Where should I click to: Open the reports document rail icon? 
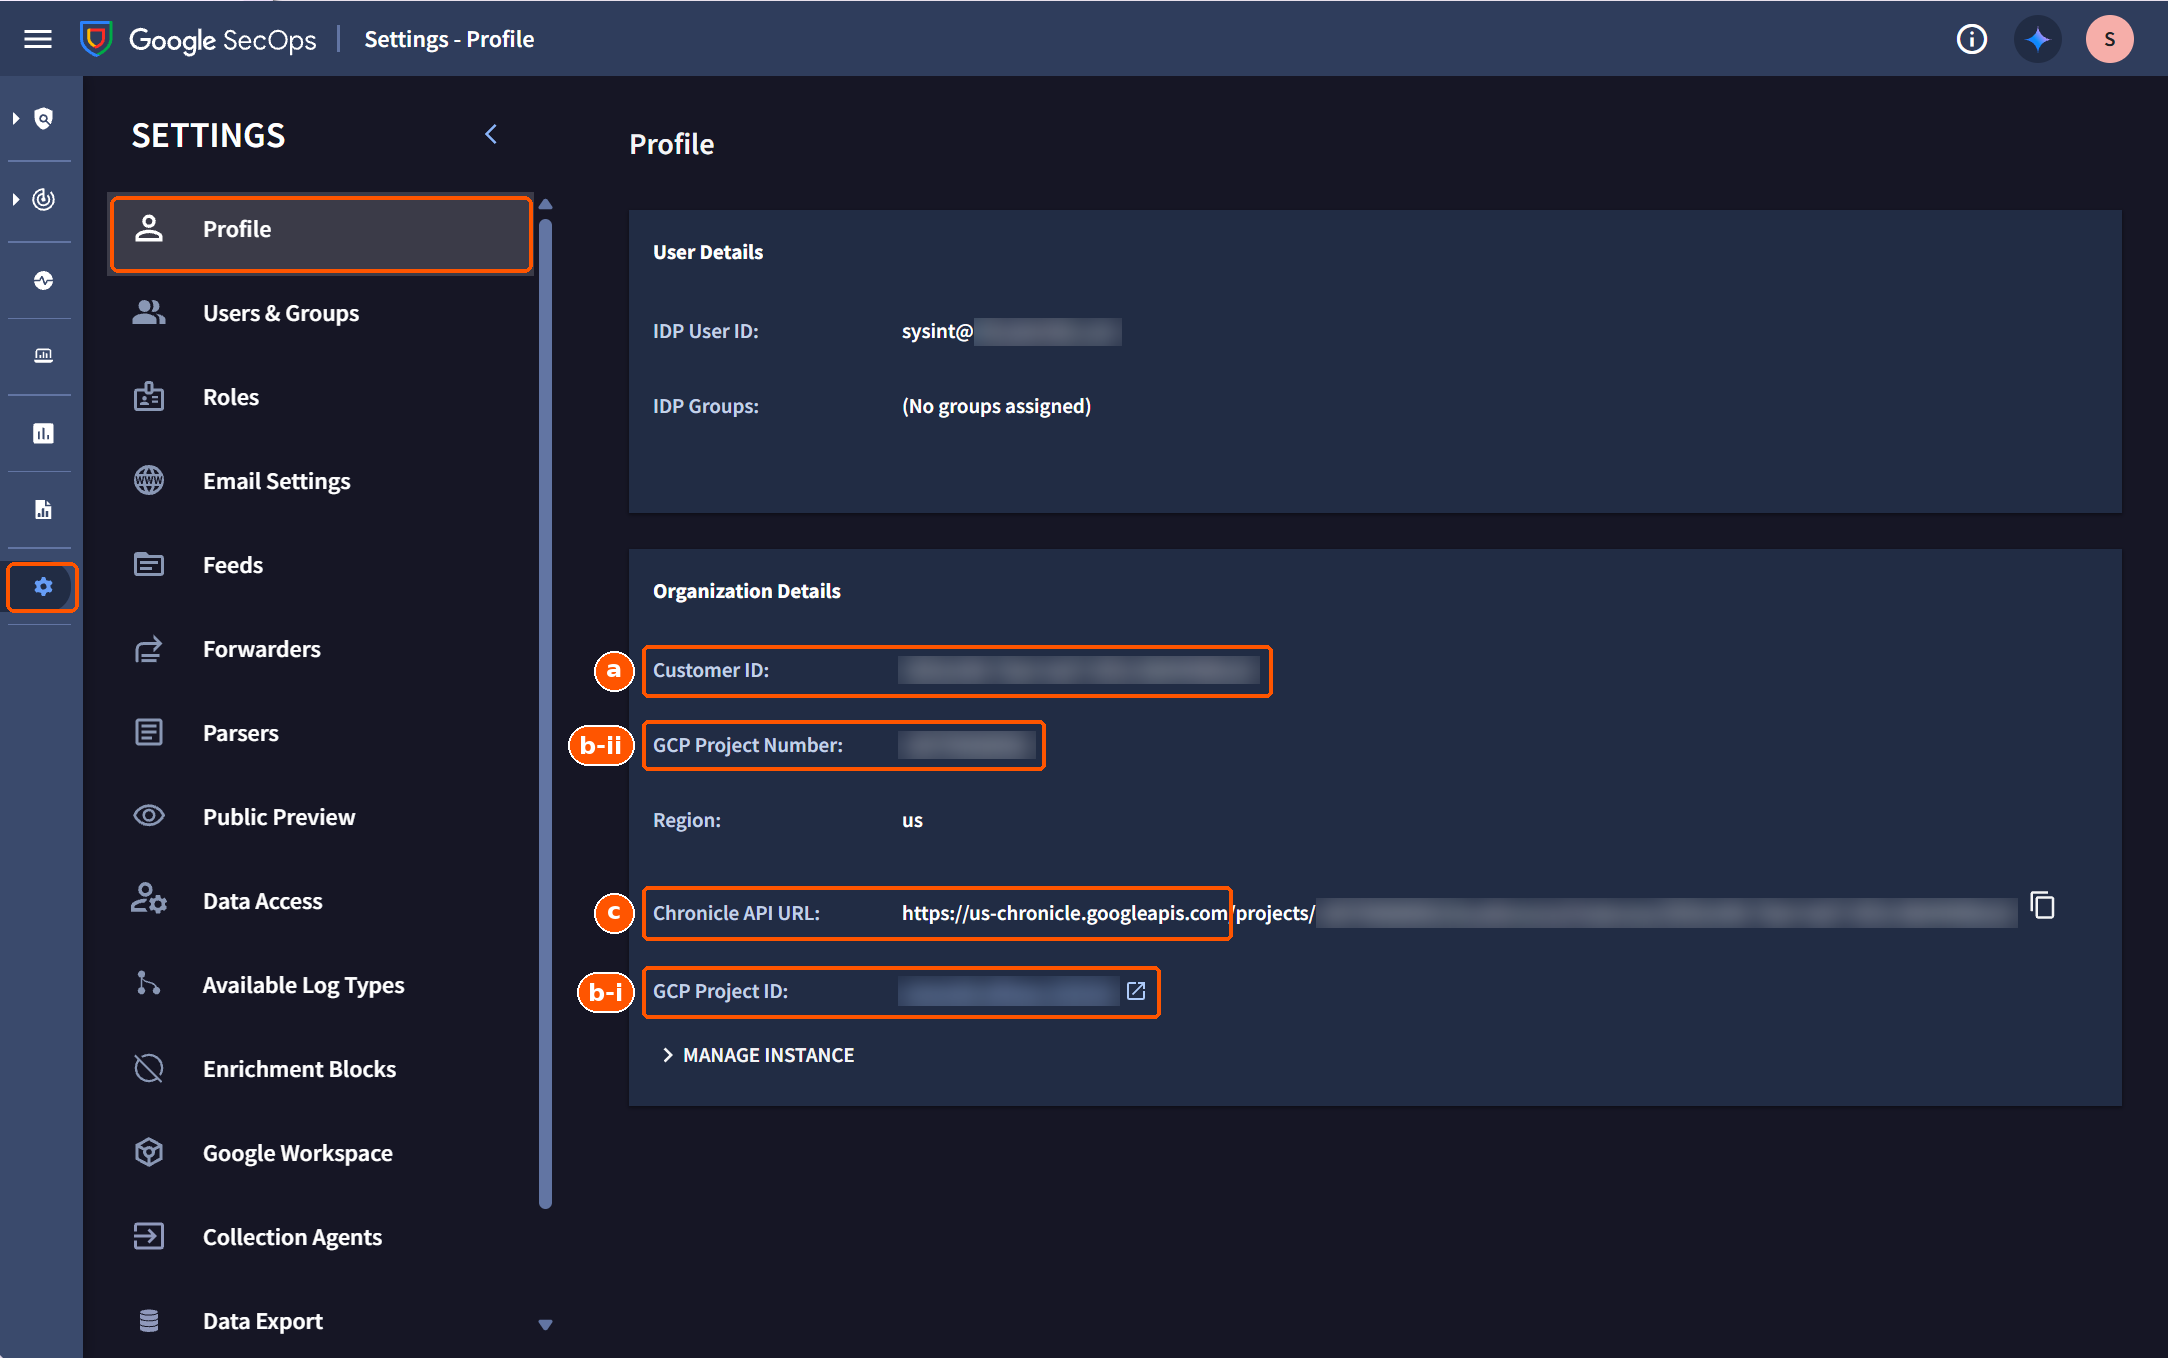coord(43,510)
